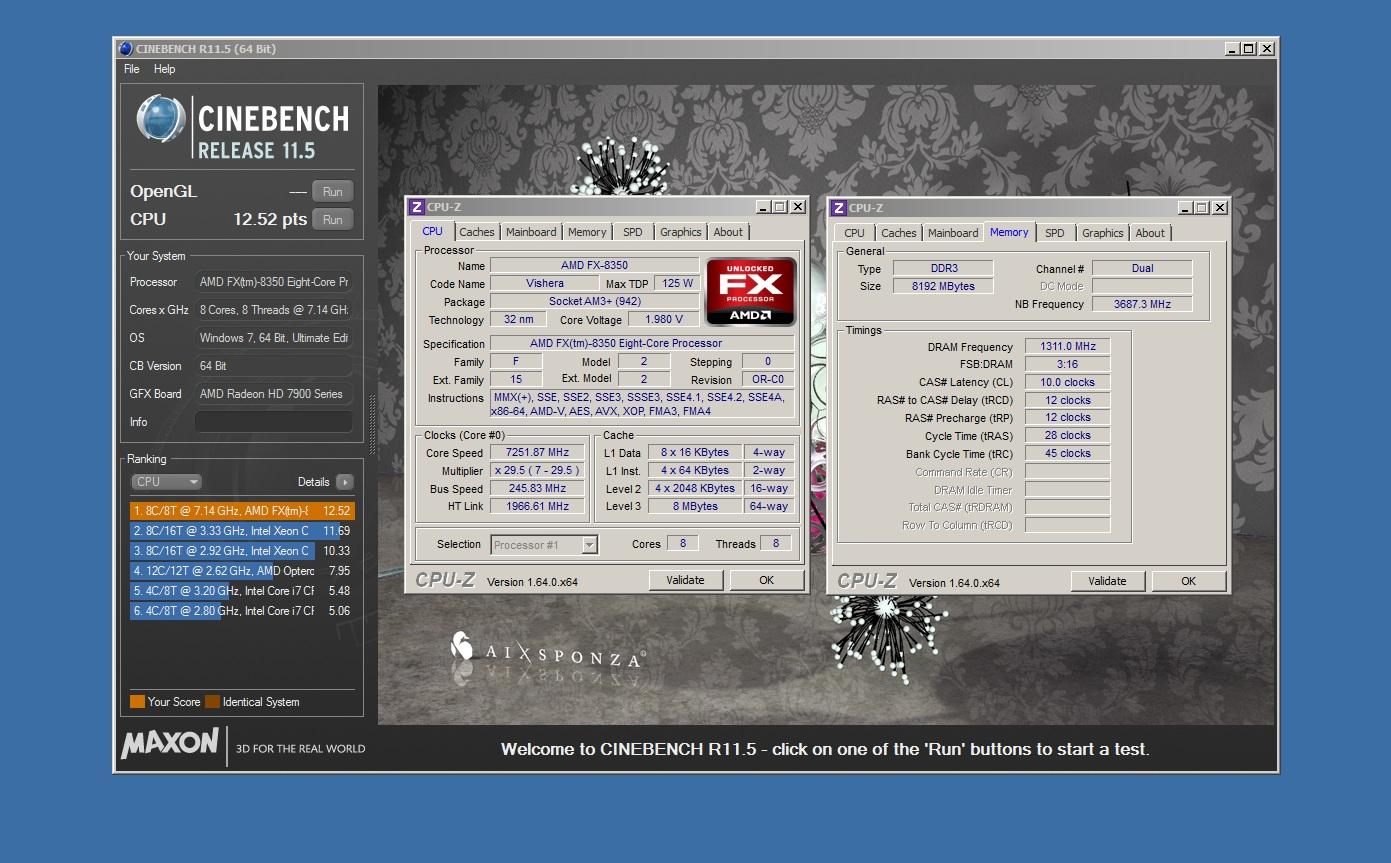Switch to About tab in right CPU-Z

[1150, 233]
